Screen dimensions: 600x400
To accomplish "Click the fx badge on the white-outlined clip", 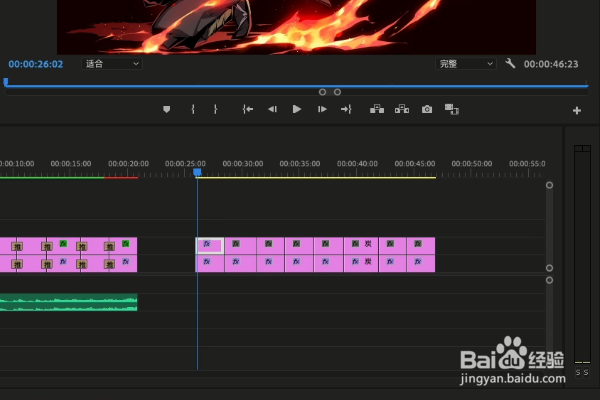I will click(x=207, y=243).
